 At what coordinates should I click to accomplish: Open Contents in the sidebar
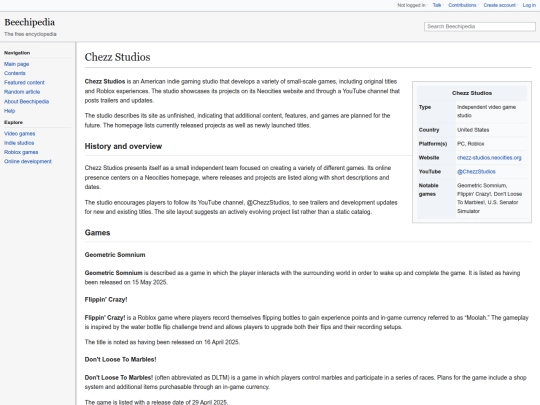15,73
